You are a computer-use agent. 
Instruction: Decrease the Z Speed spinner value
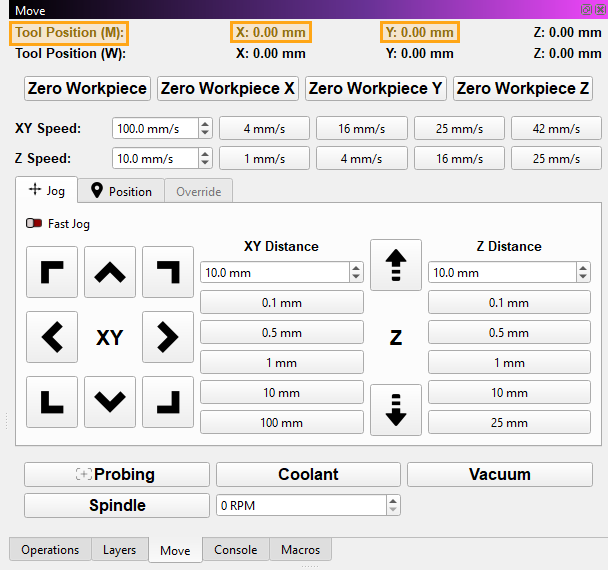point(205,163)
